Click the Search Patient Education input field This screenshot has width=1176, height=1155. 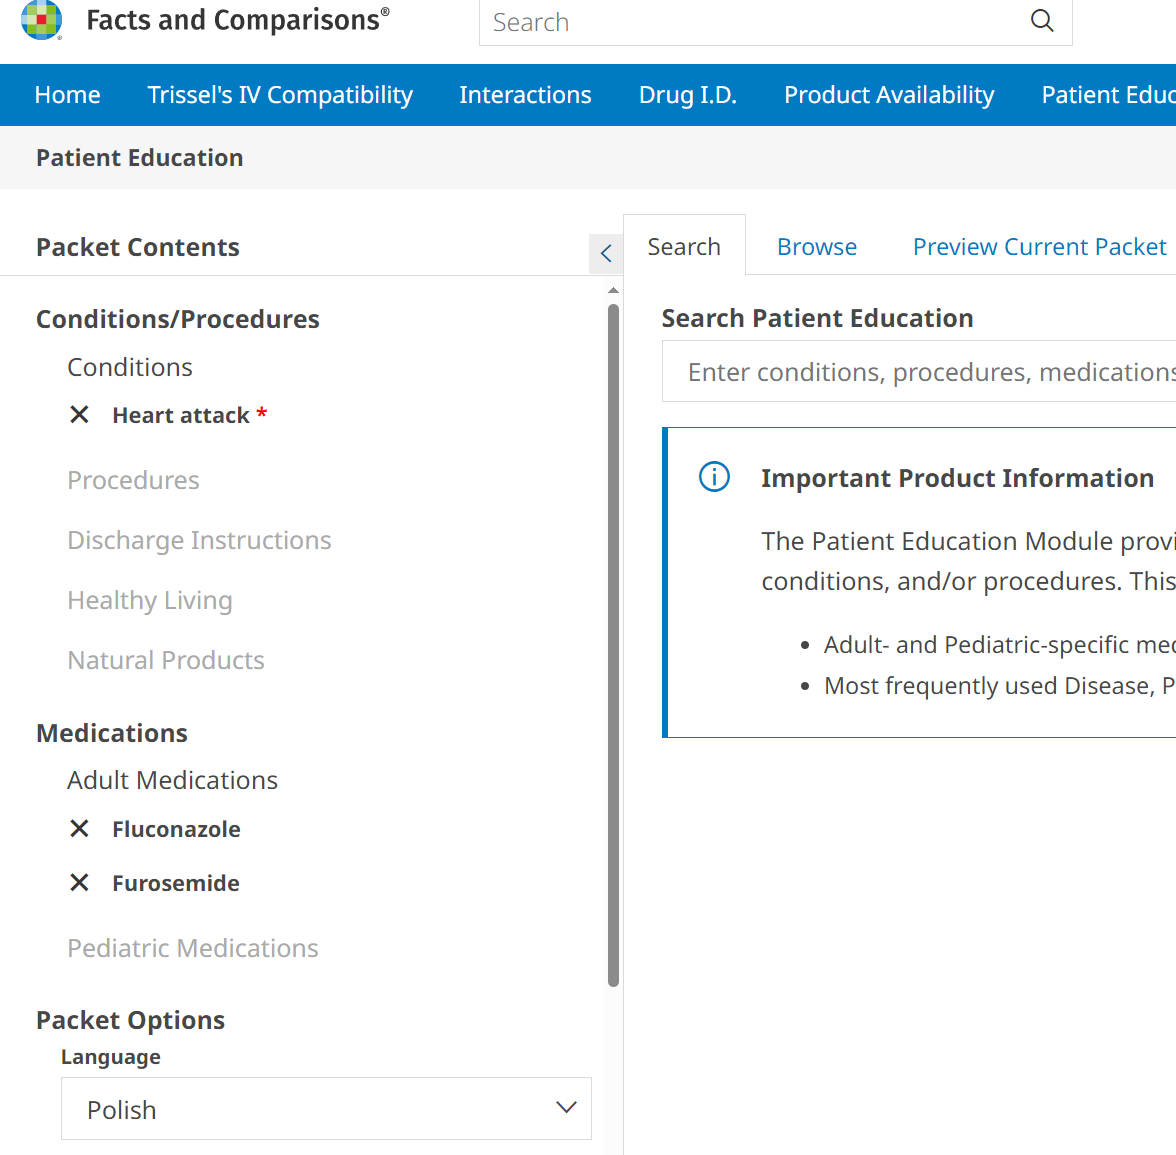pos(920,372)
